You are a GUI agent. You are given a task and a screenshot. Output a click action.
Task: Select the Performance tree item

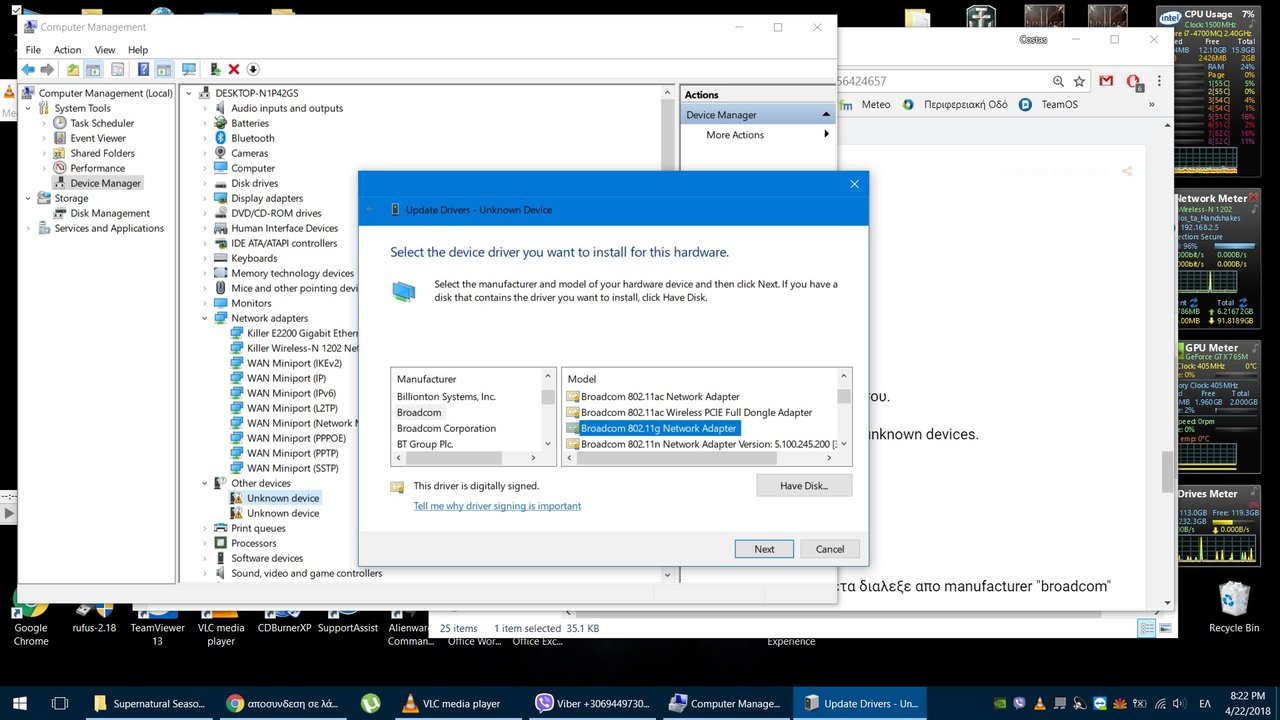98,168
